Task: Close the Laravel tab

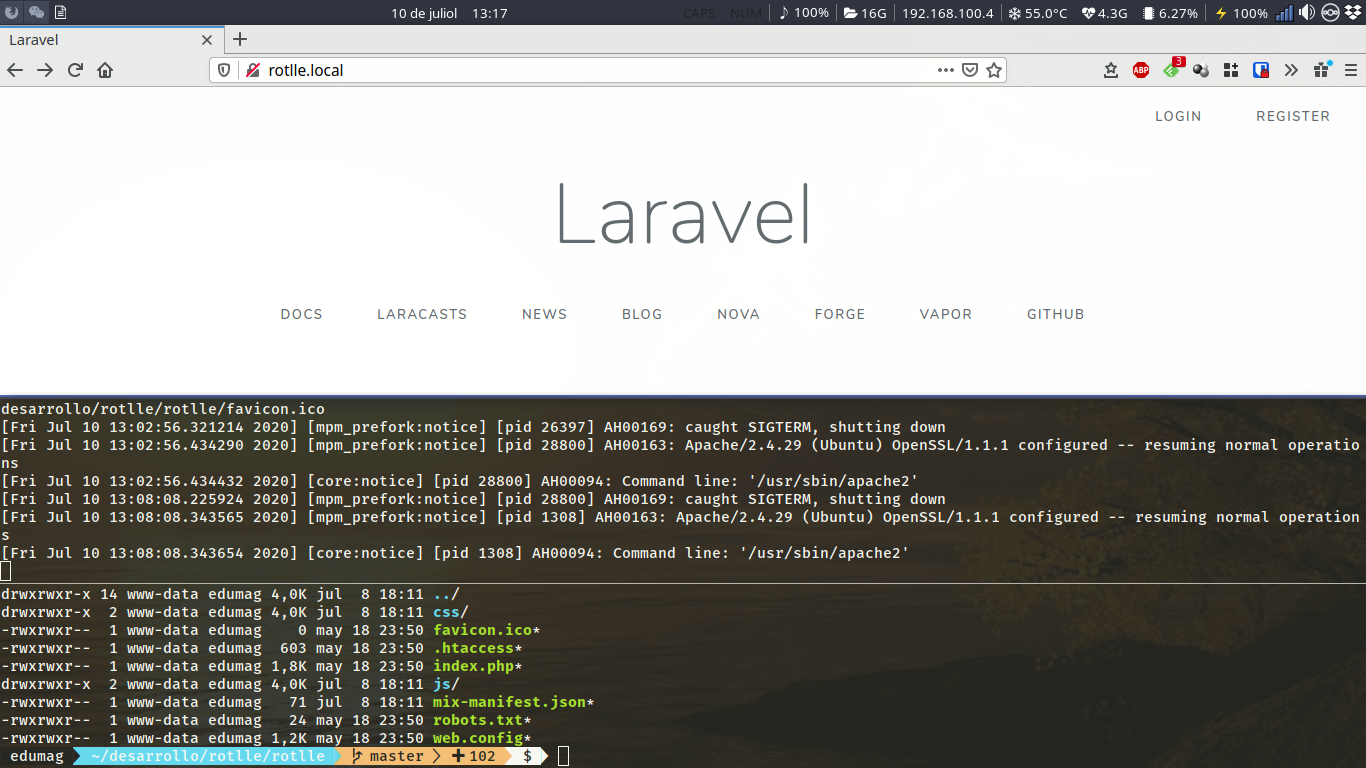Action: (x=207, y=40)
